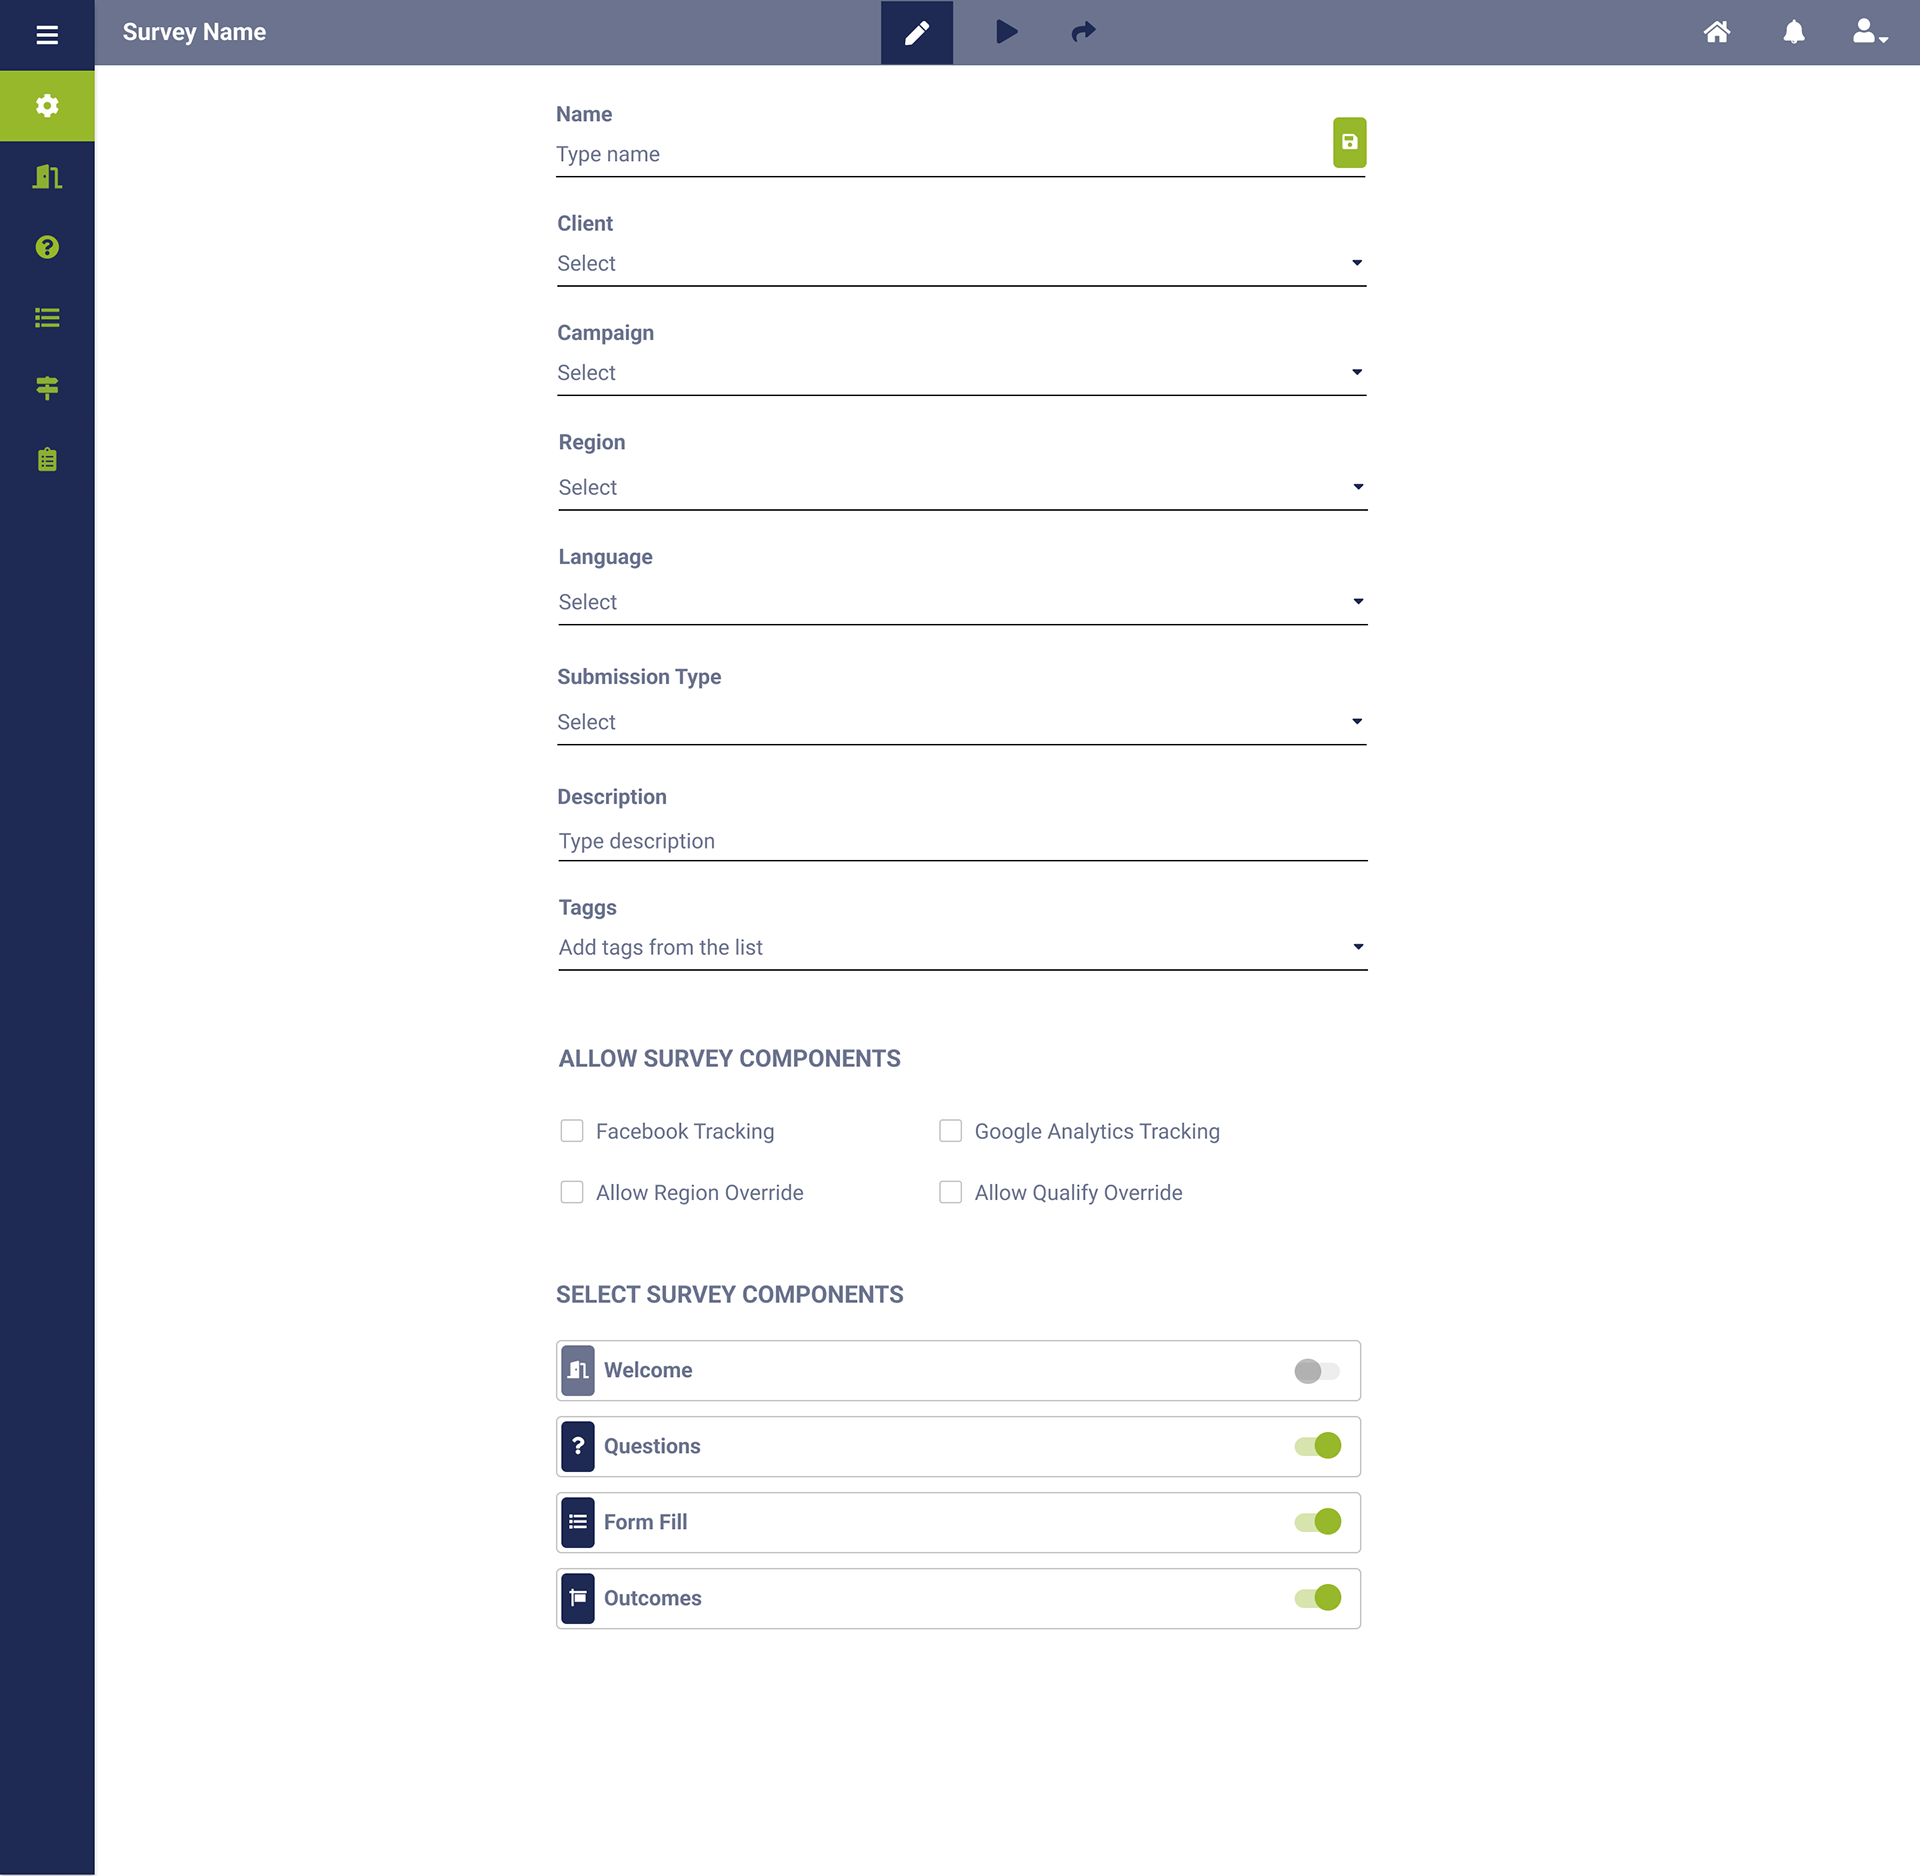Disable the Form Fill toggle
The width and height of the screenshot is (1920, 1876).
(x=1317, y=1522)
